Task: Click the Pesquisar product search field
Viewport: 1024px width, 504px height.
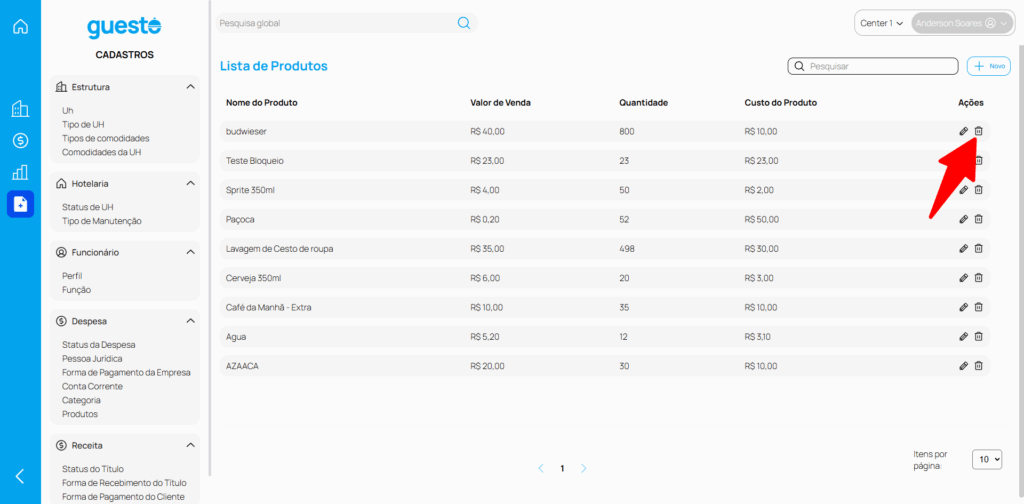Action: [880, 66]
